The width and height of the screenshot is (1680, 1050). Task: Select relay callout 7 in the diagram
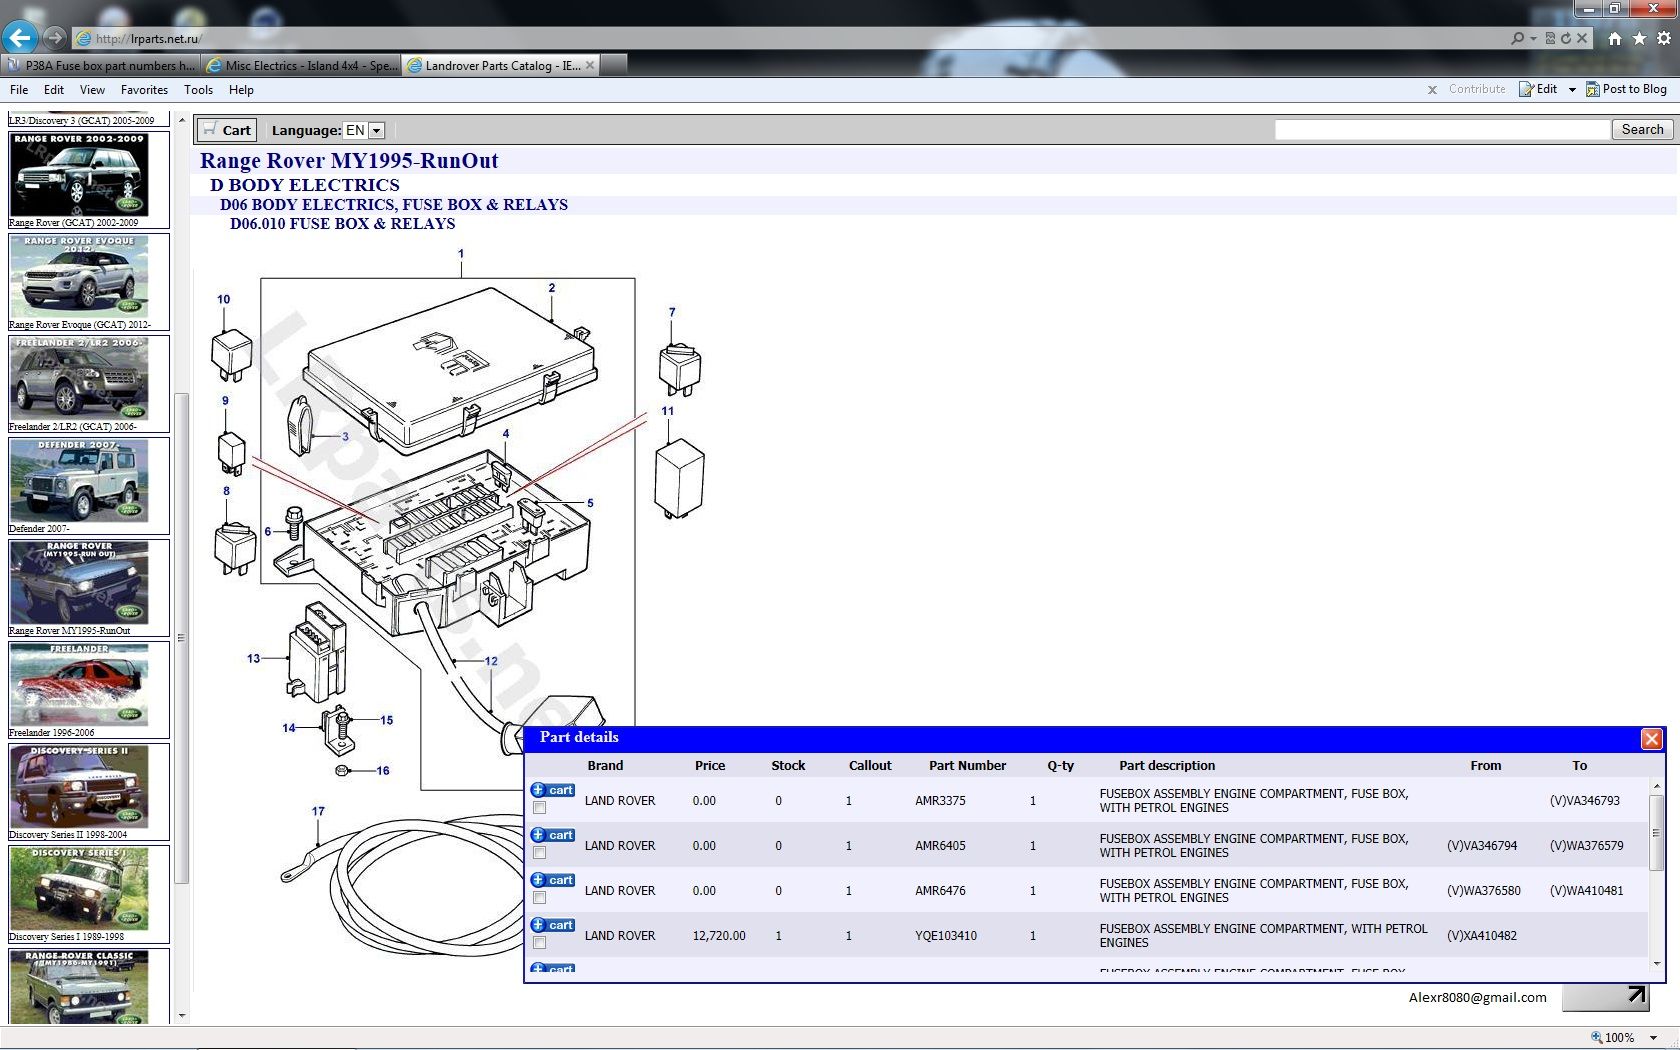[672, 312]
